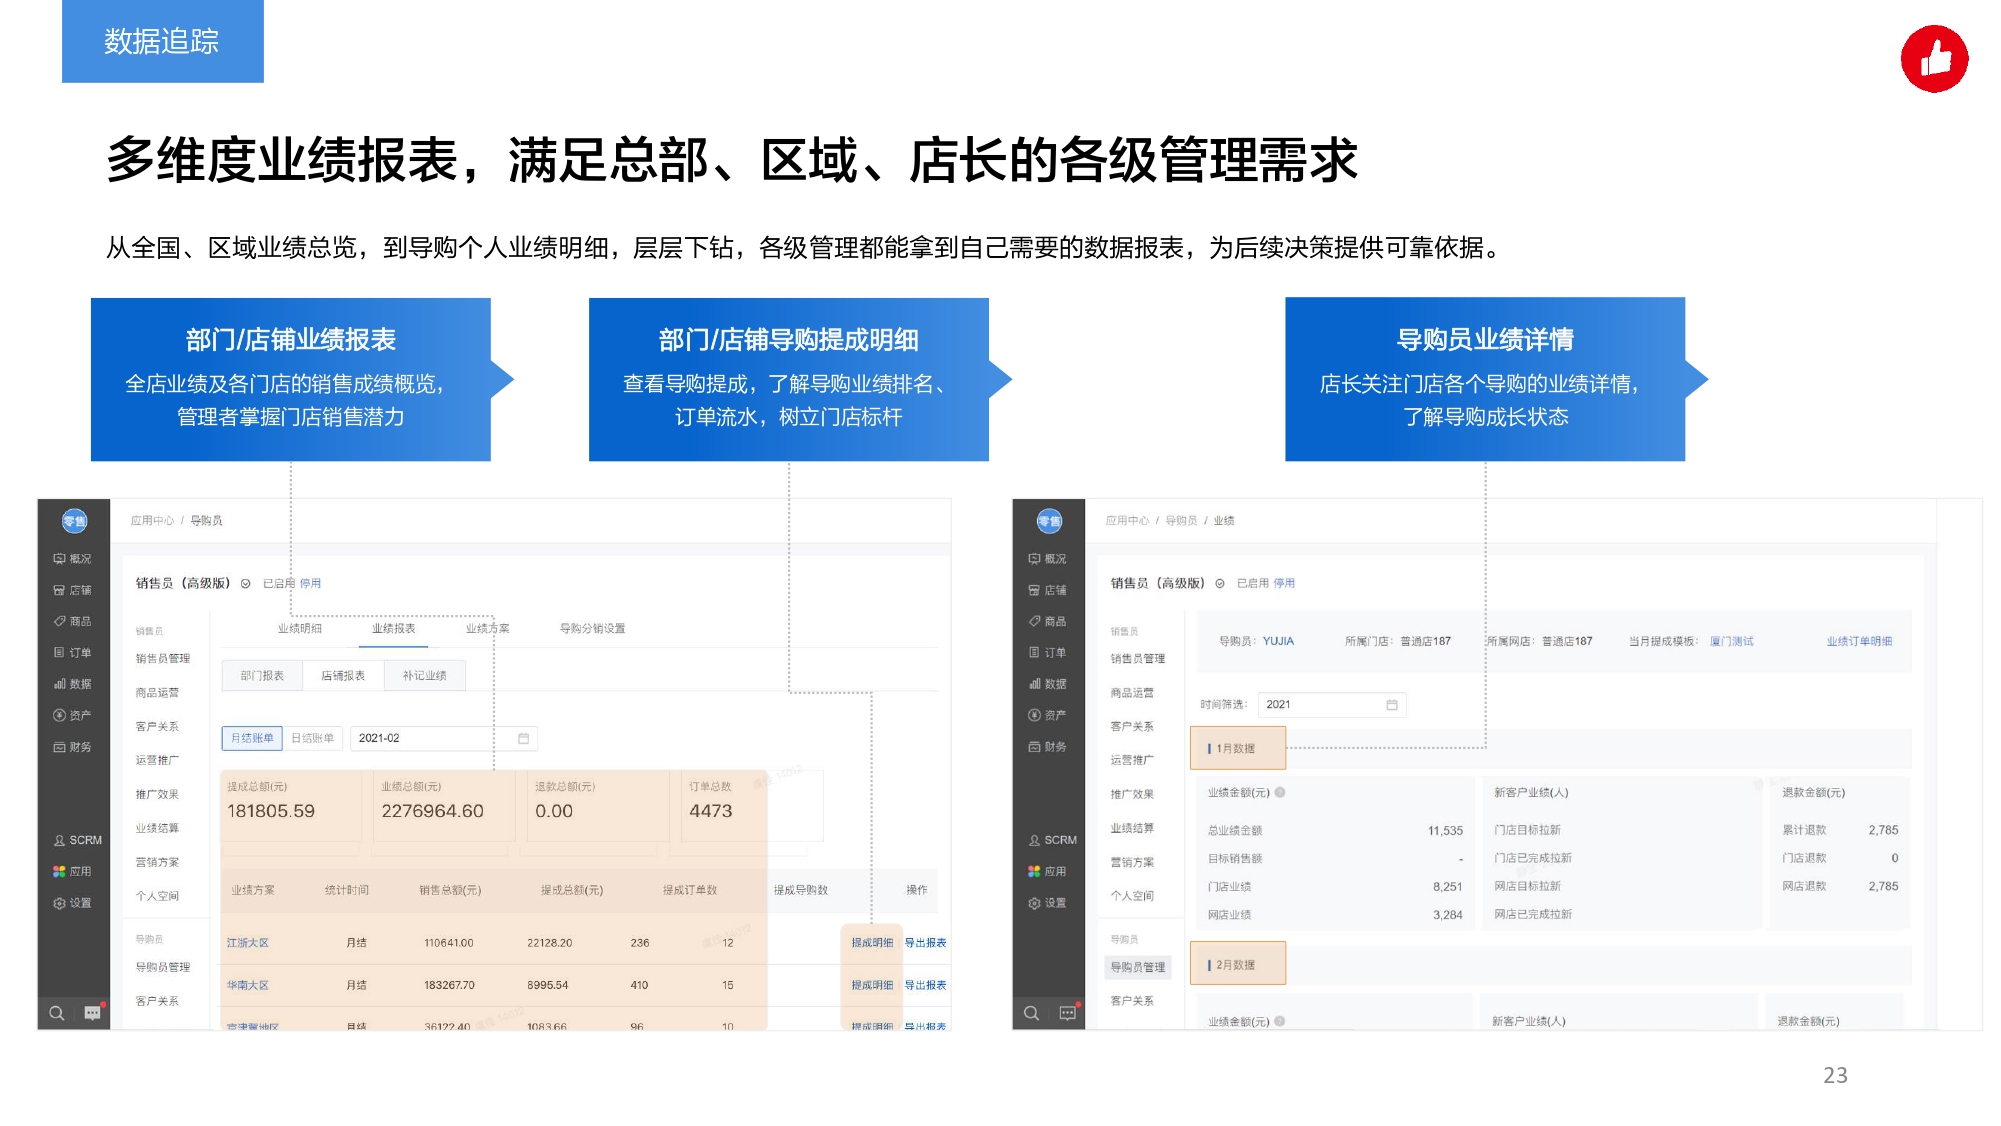
Task: Click 提成明细 in the 江浙大区 row
Action: (x=872, y=943)
